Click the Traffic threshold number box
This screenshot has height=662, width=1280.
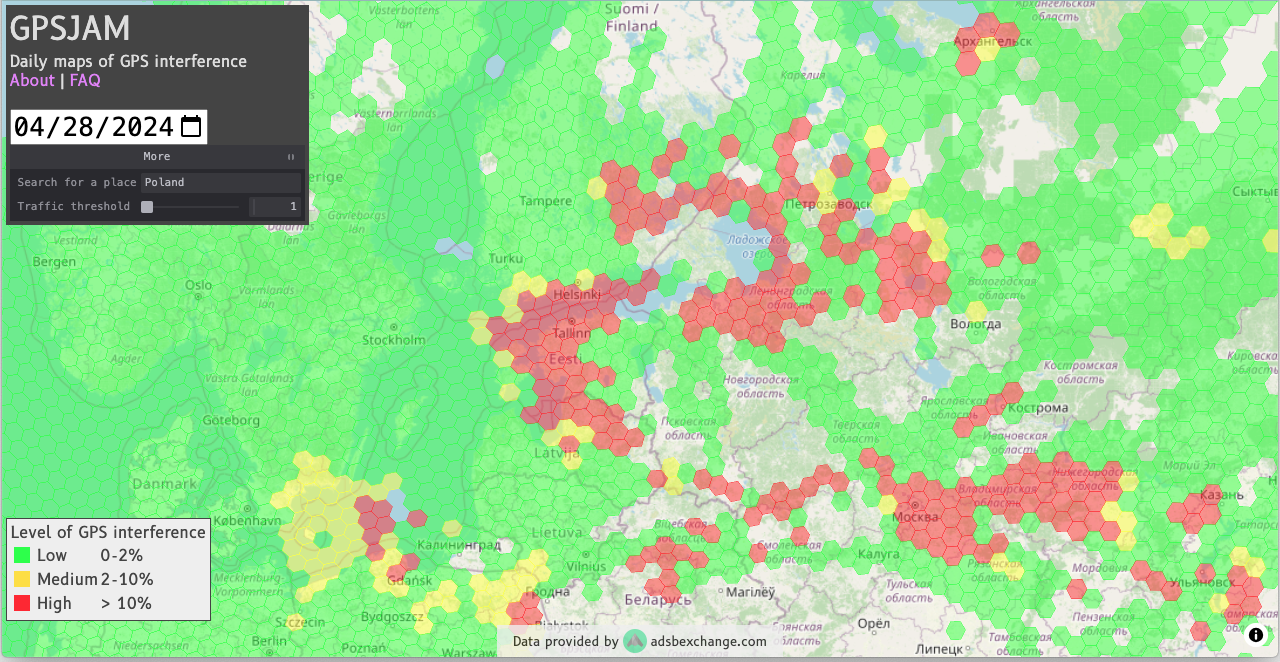276,207
